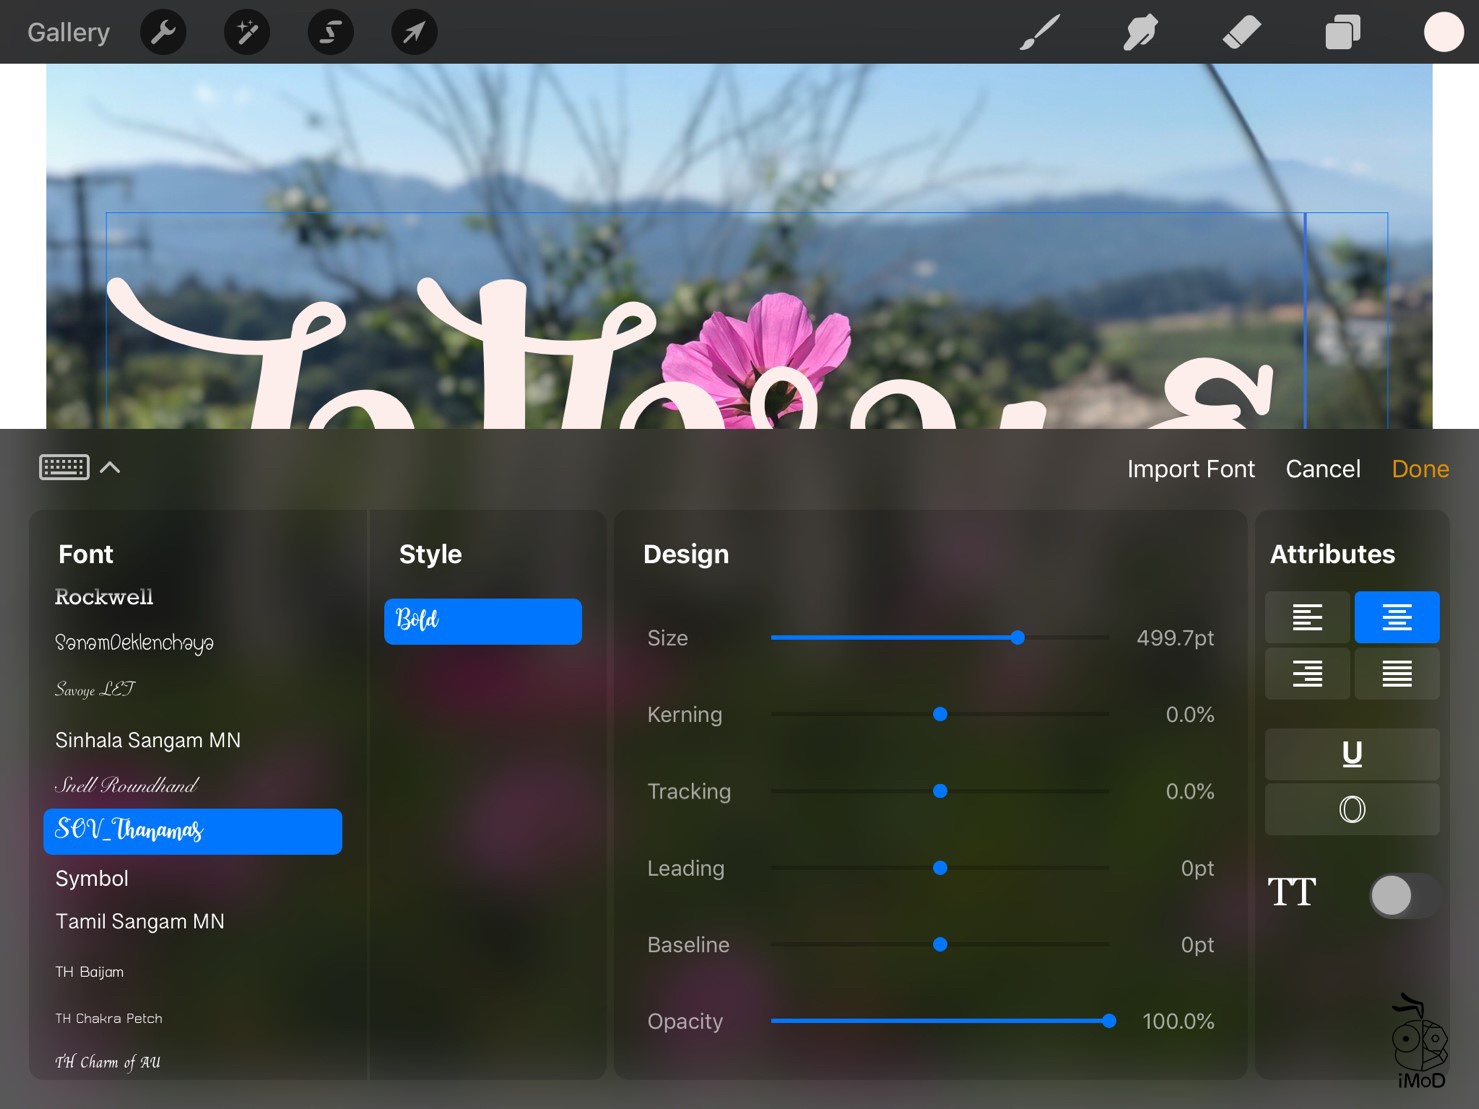Tap Import Font

click(x=1190, y=468)
